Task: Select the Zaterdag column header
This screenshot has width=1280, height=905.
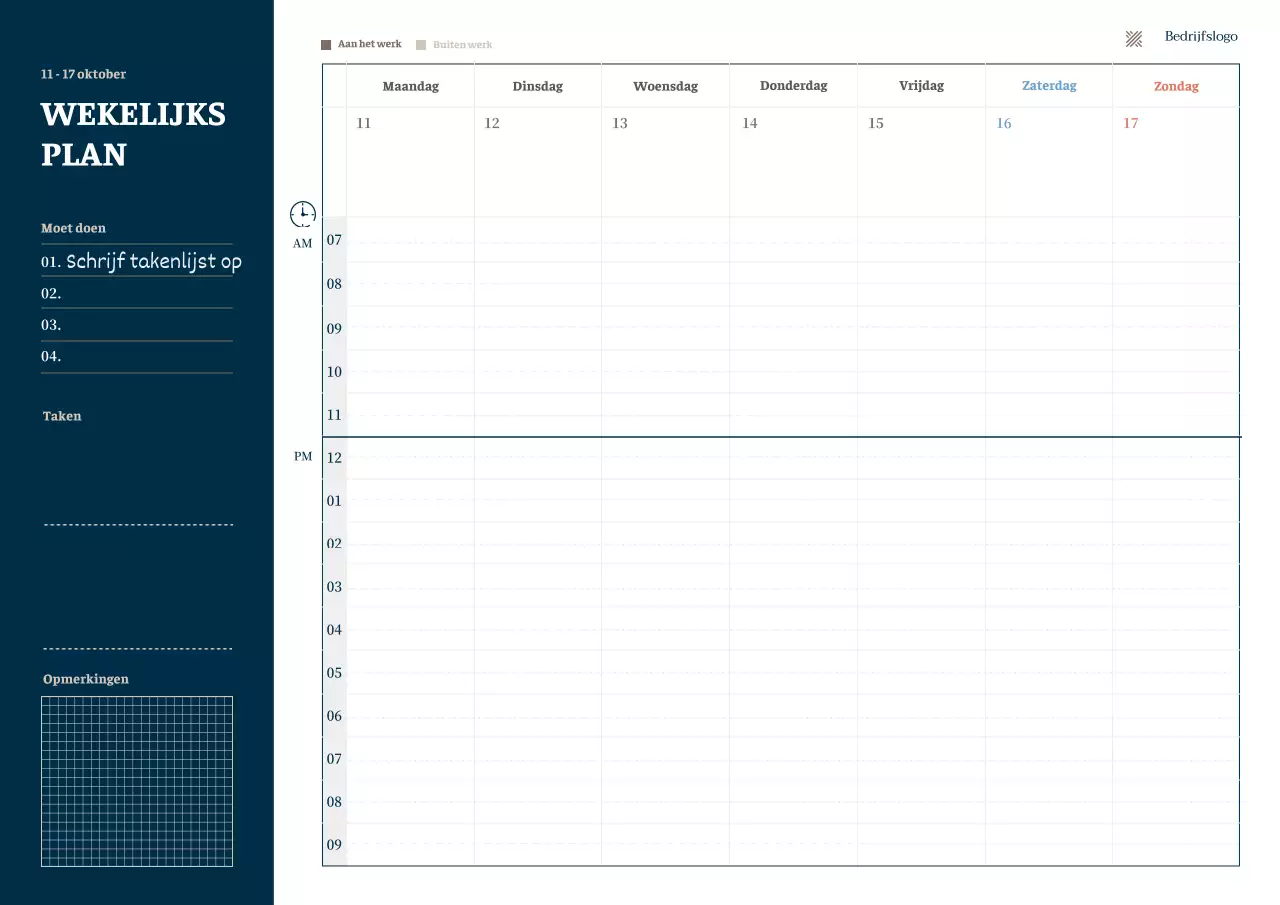Action: (1049, 86)
